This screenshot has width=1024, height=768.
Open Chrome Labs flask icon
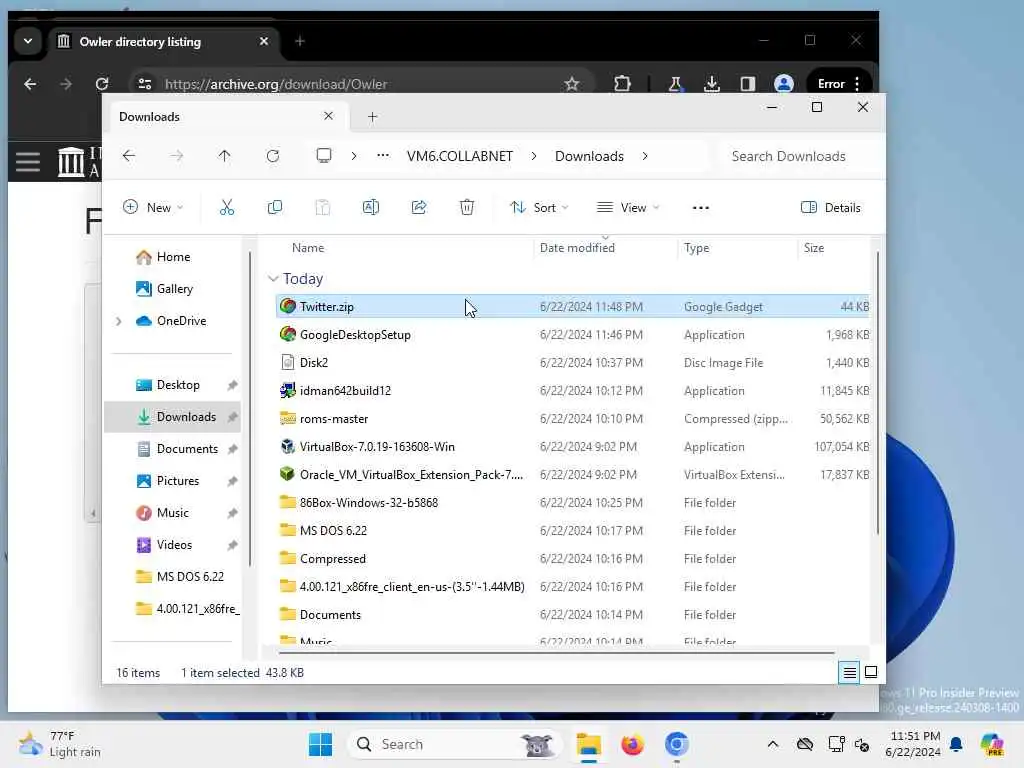(x=676, y=84)
